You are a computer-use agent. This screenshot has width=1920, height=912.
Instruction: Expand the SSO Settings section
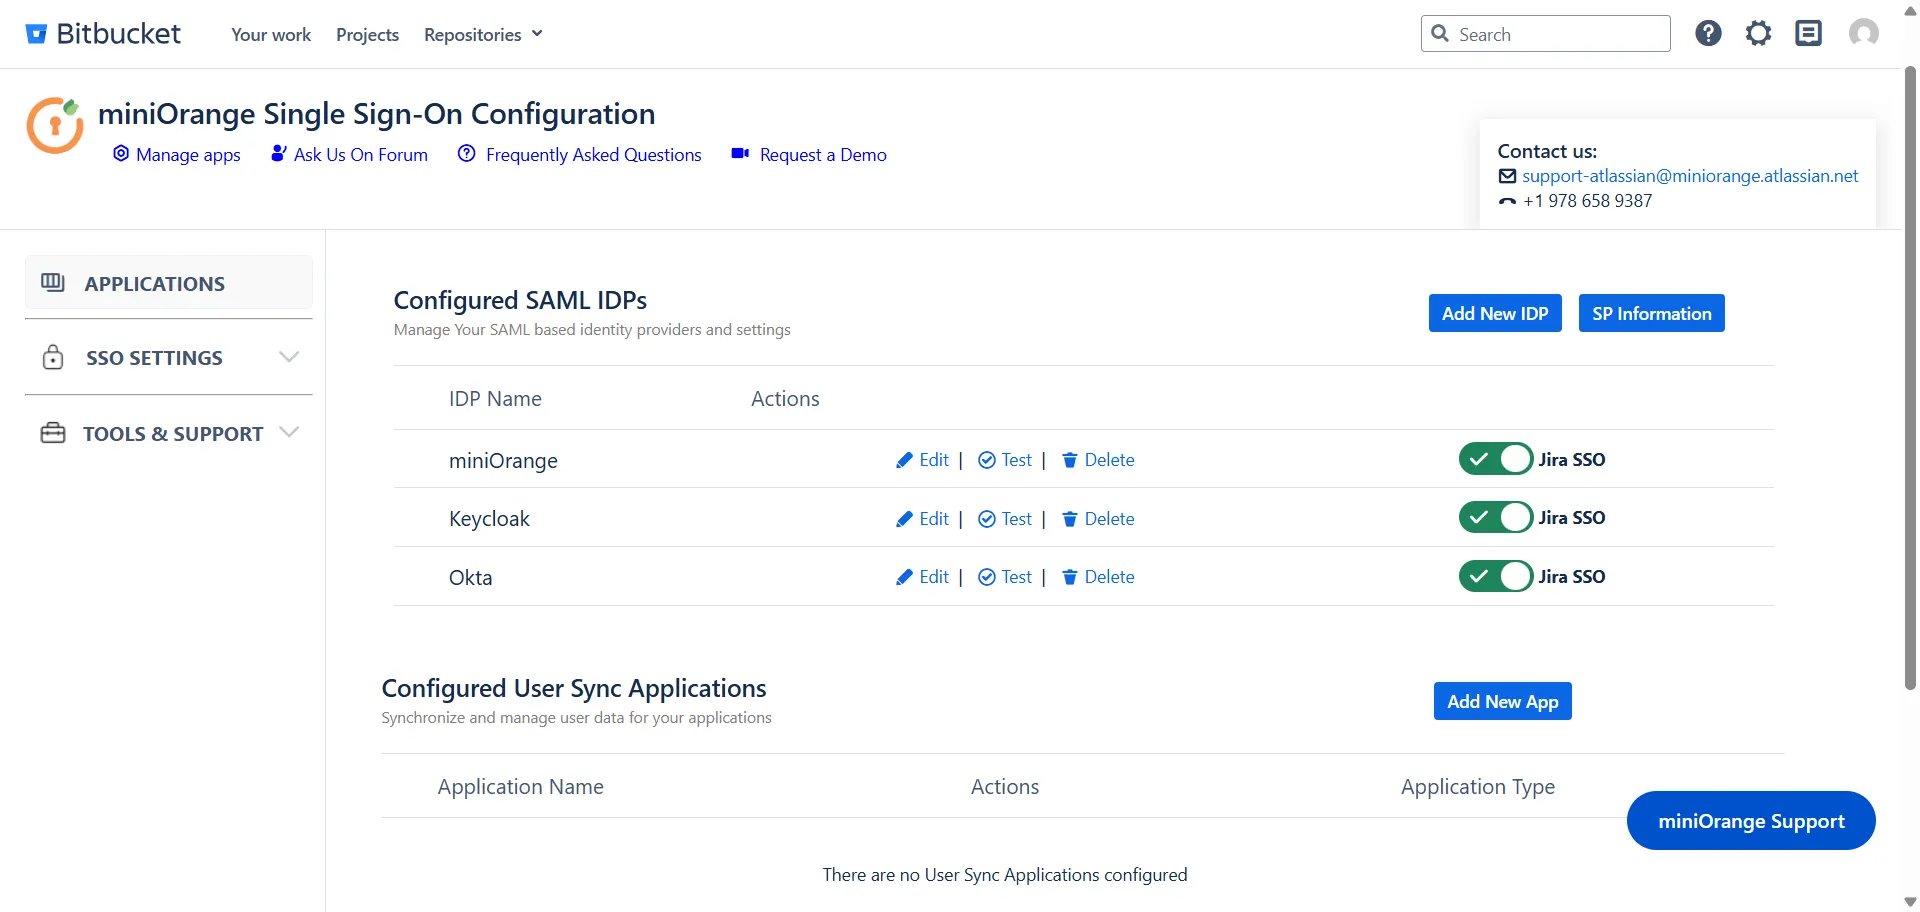pyautogui.click(x=154, y=357)
